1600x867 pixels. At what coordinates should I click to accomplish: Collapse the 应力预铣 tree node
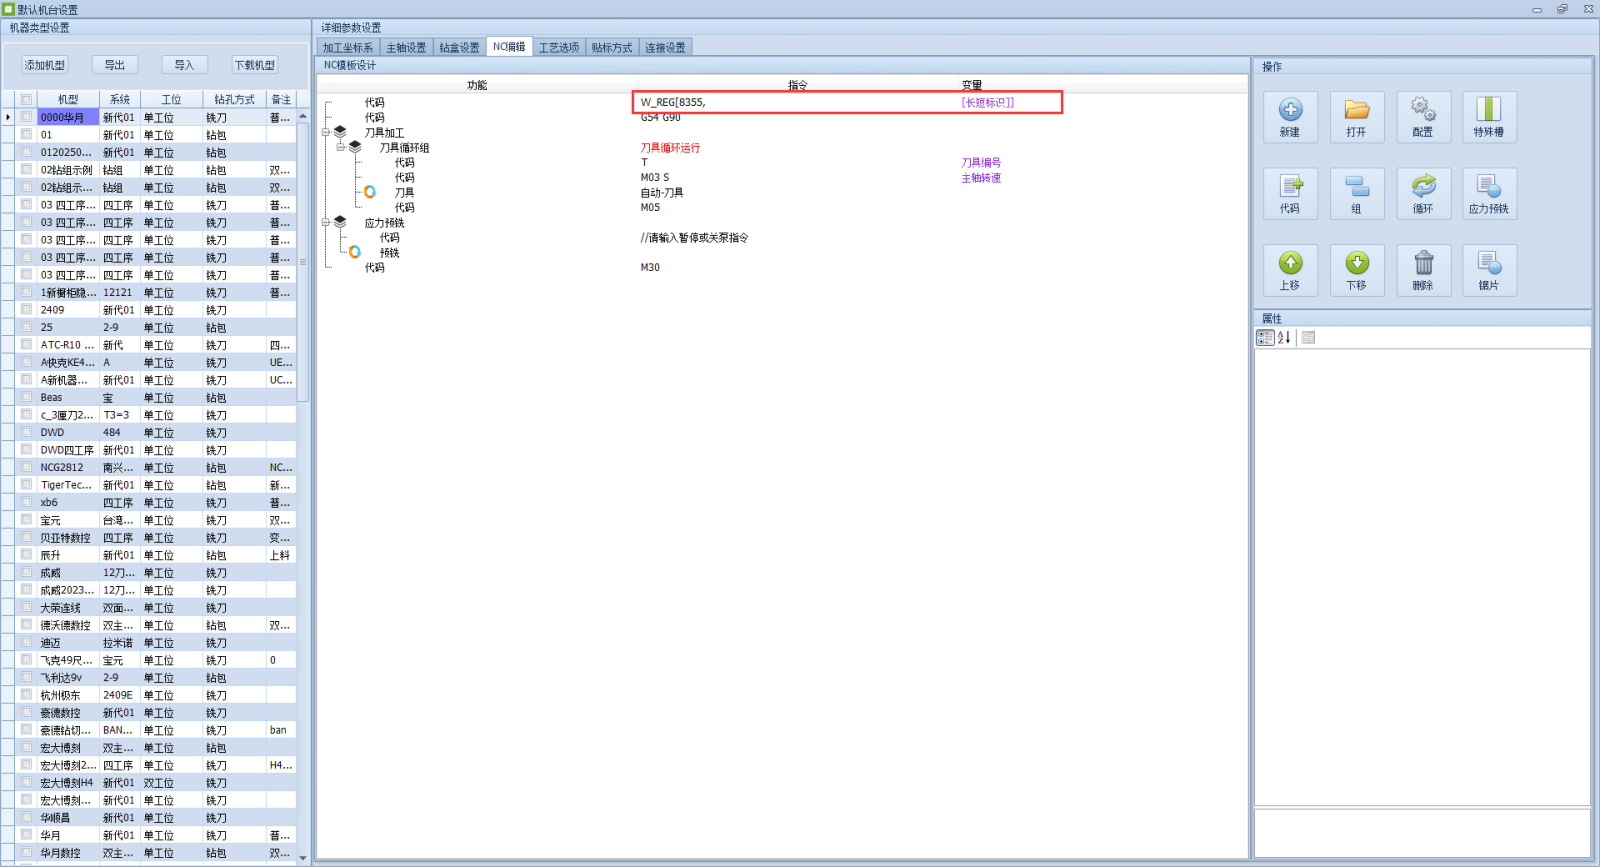326,222
